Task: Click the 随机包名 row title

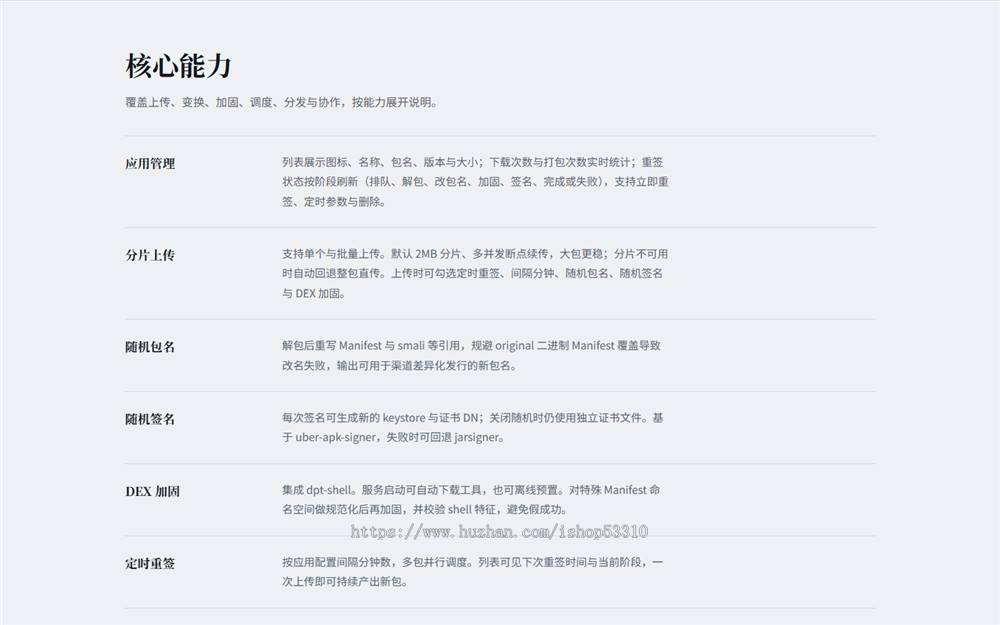Action: pyautogui.click(x=150, y=347)
